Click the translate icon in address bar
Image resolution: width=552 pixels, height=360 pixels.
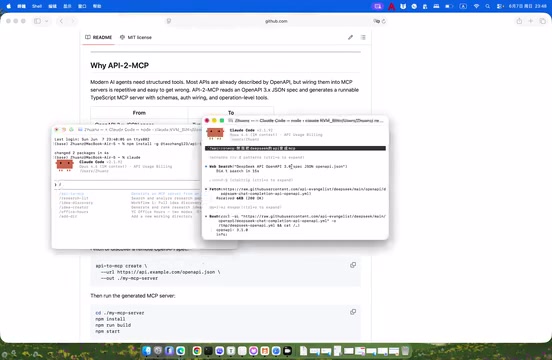(x=376, y=21)
